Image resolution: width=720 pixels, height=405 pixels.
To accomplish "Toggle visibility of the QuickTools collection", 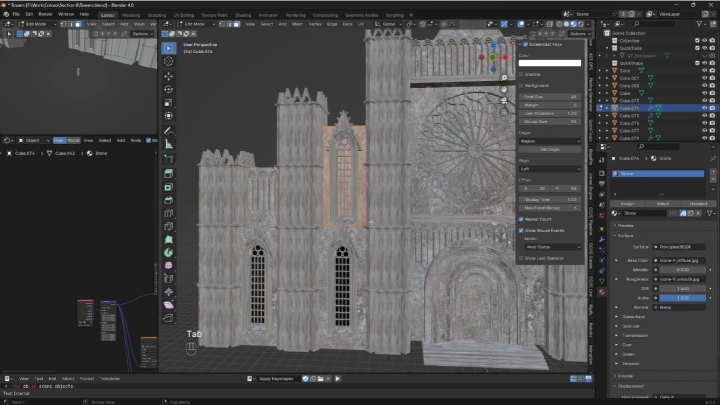I will click(704, 48).
